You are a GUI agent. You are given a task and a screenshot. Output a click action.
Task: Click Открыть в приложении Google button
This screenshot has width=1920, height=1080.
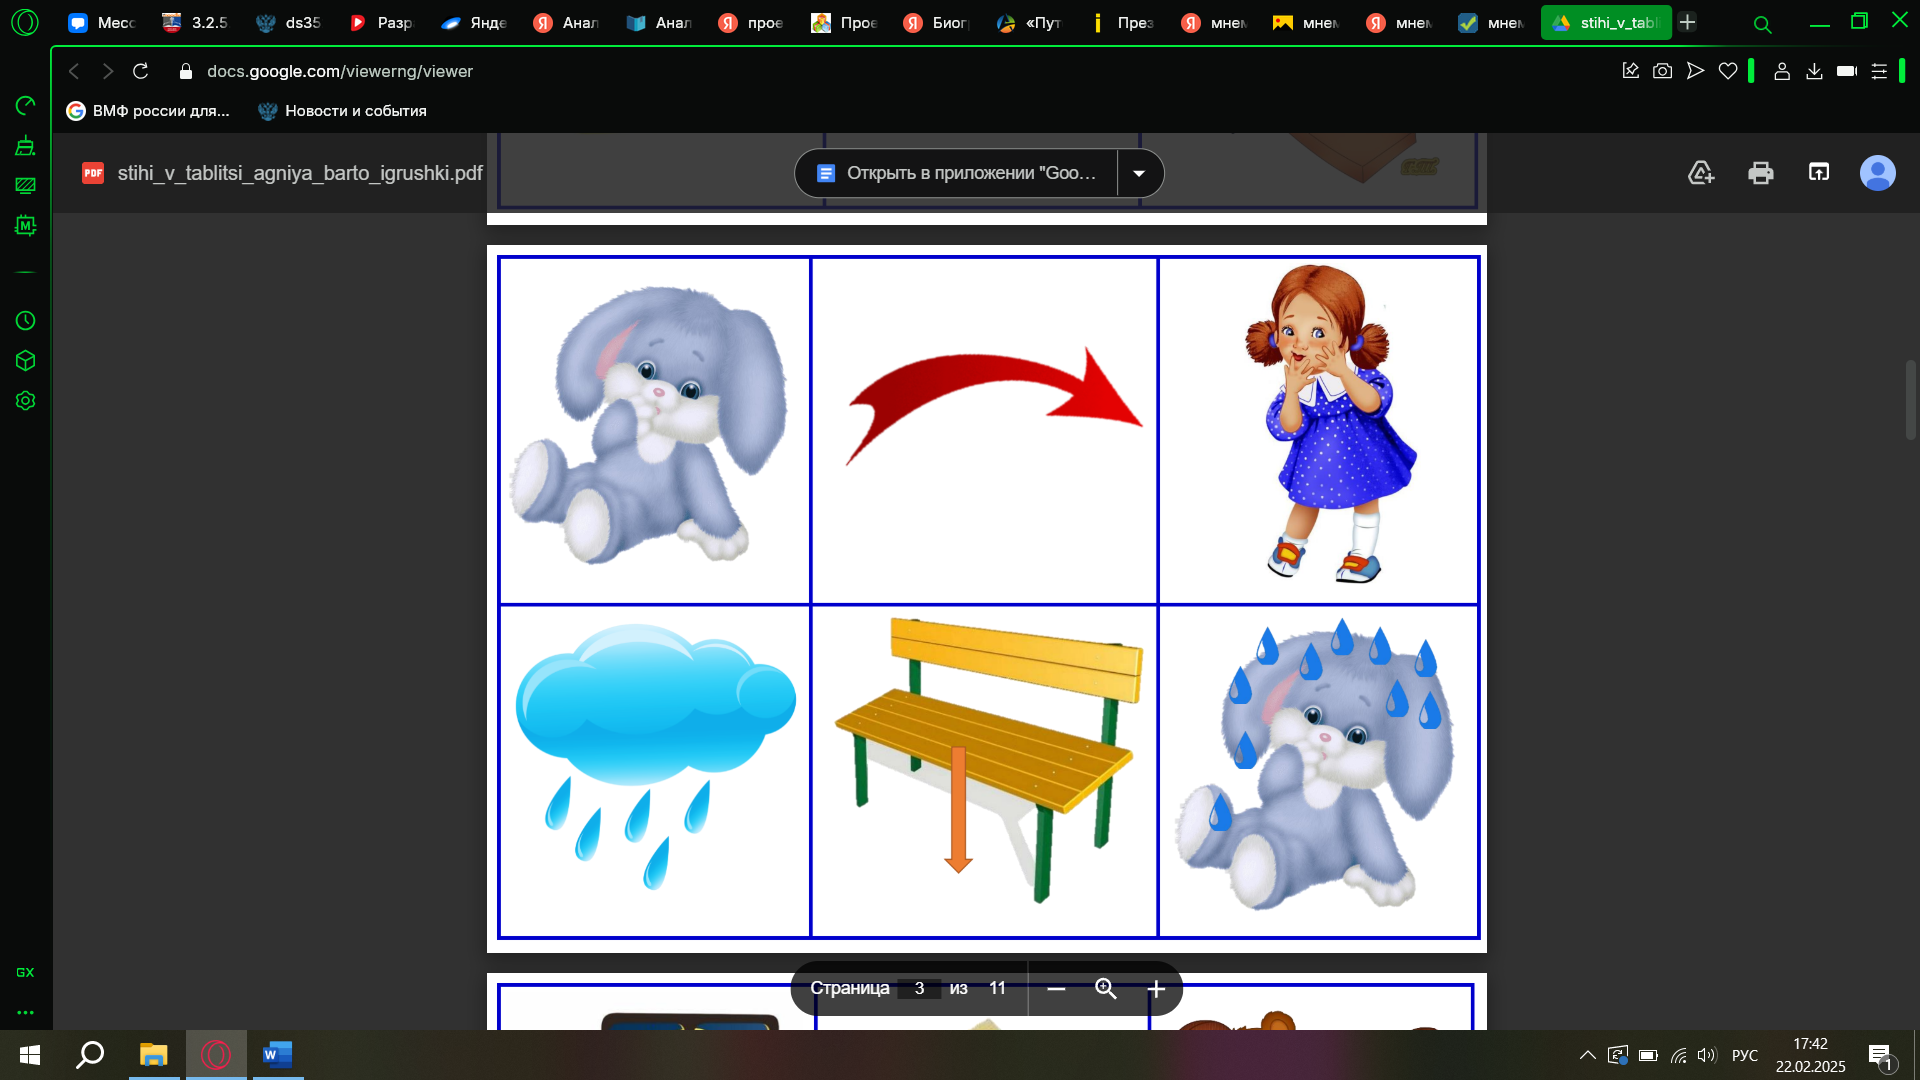[956, 174]
